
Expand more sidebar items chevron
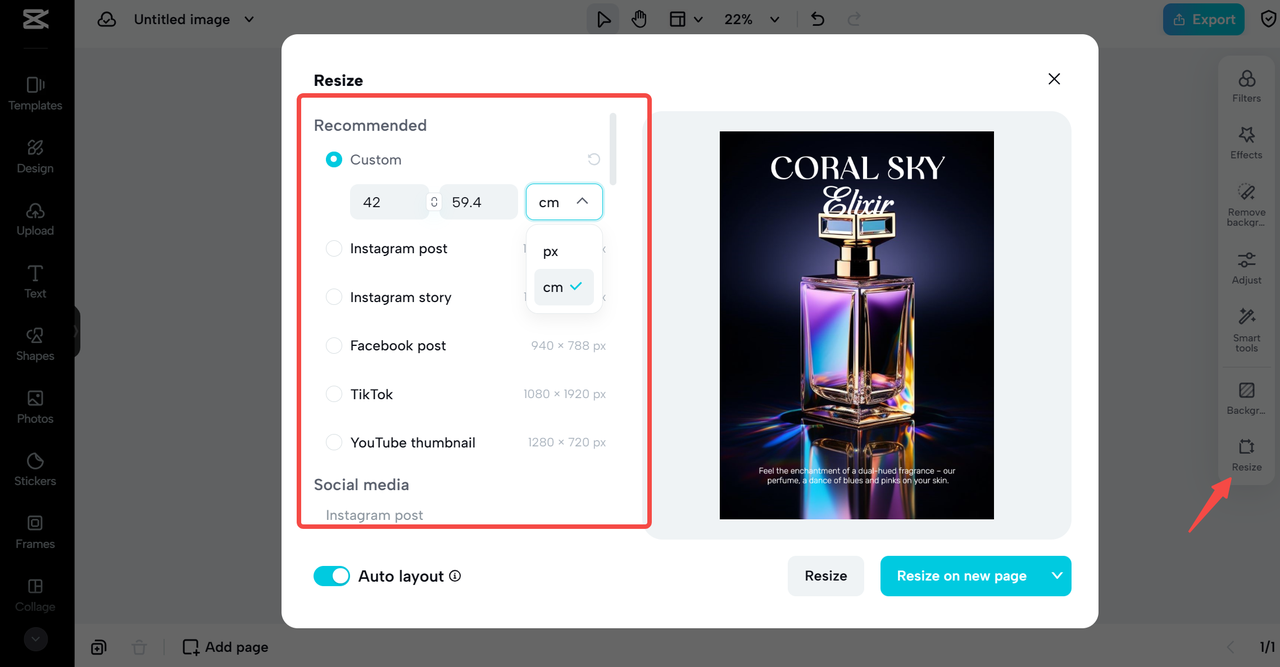[35, 638]
